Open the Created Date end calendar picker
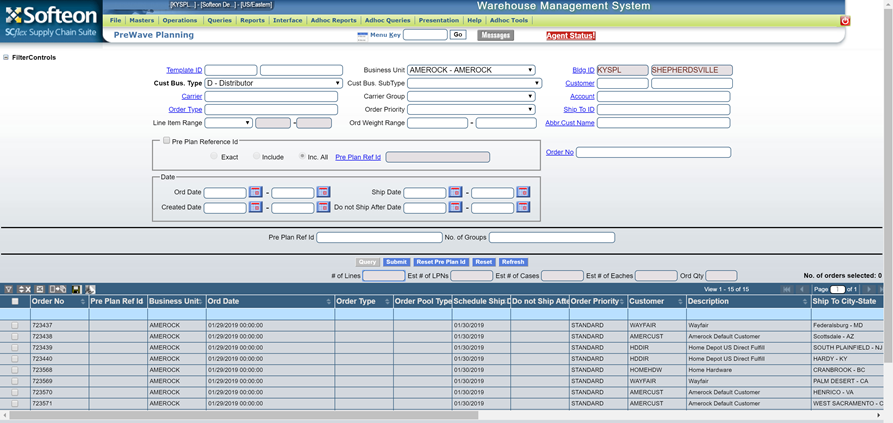 pyautogui.click(x=323, y=207)
